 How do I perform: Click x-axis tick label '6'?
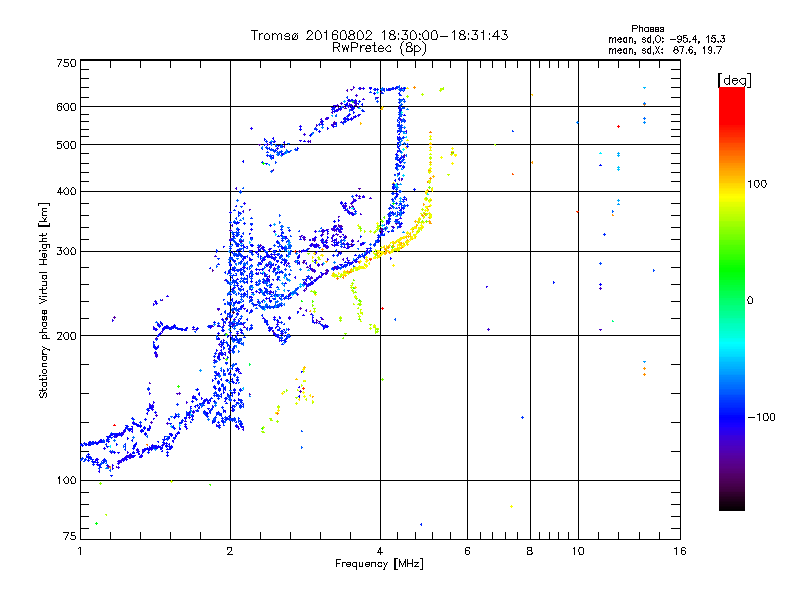tap(467, 551)
